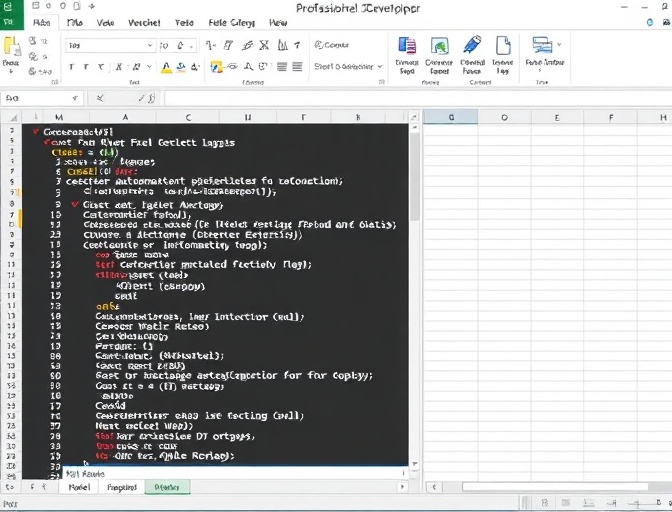This screenshot has height=512, width=672.
Task: Open the green file tab at top-left
Action: tap(10, 22)
